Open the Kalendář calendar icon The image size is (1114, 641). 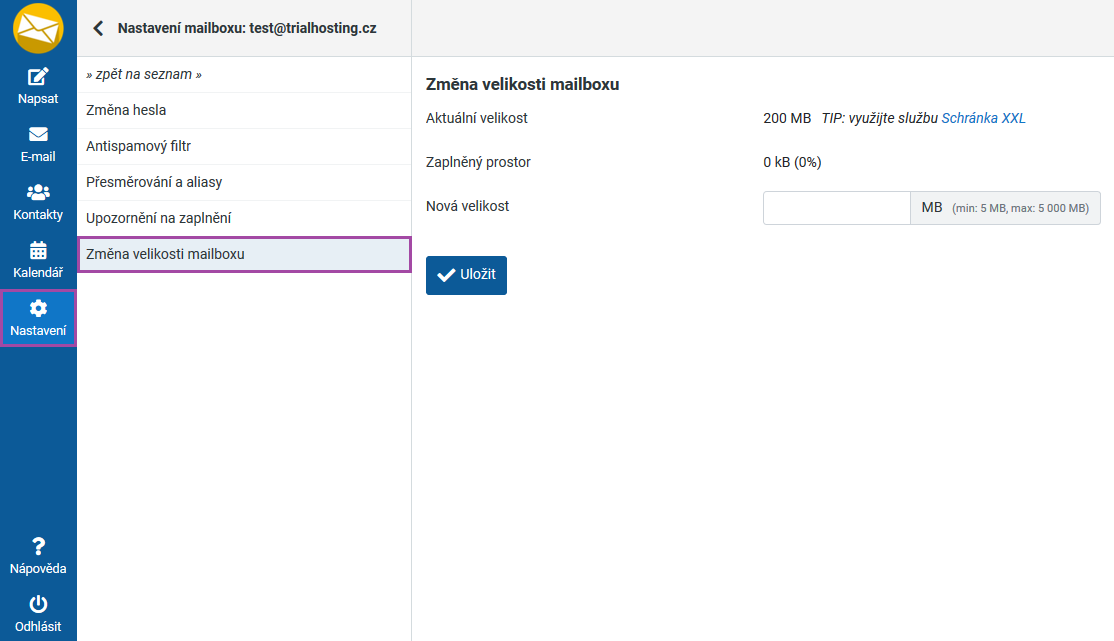38,251
